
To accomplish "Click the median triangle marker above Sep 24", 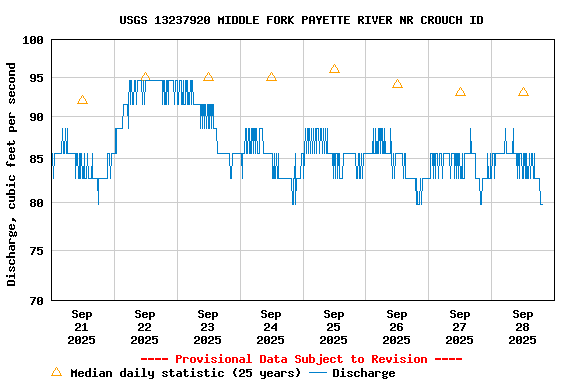I will click(x=271, y=76).
